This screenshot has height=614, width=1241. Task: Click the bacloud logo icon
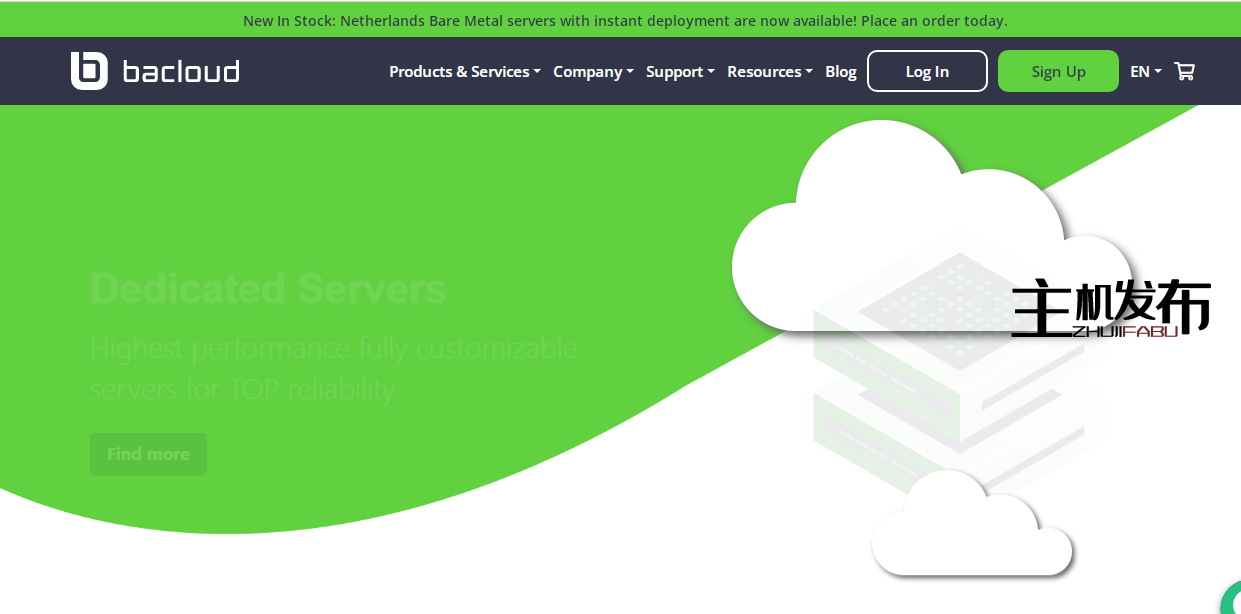(88, 71)
